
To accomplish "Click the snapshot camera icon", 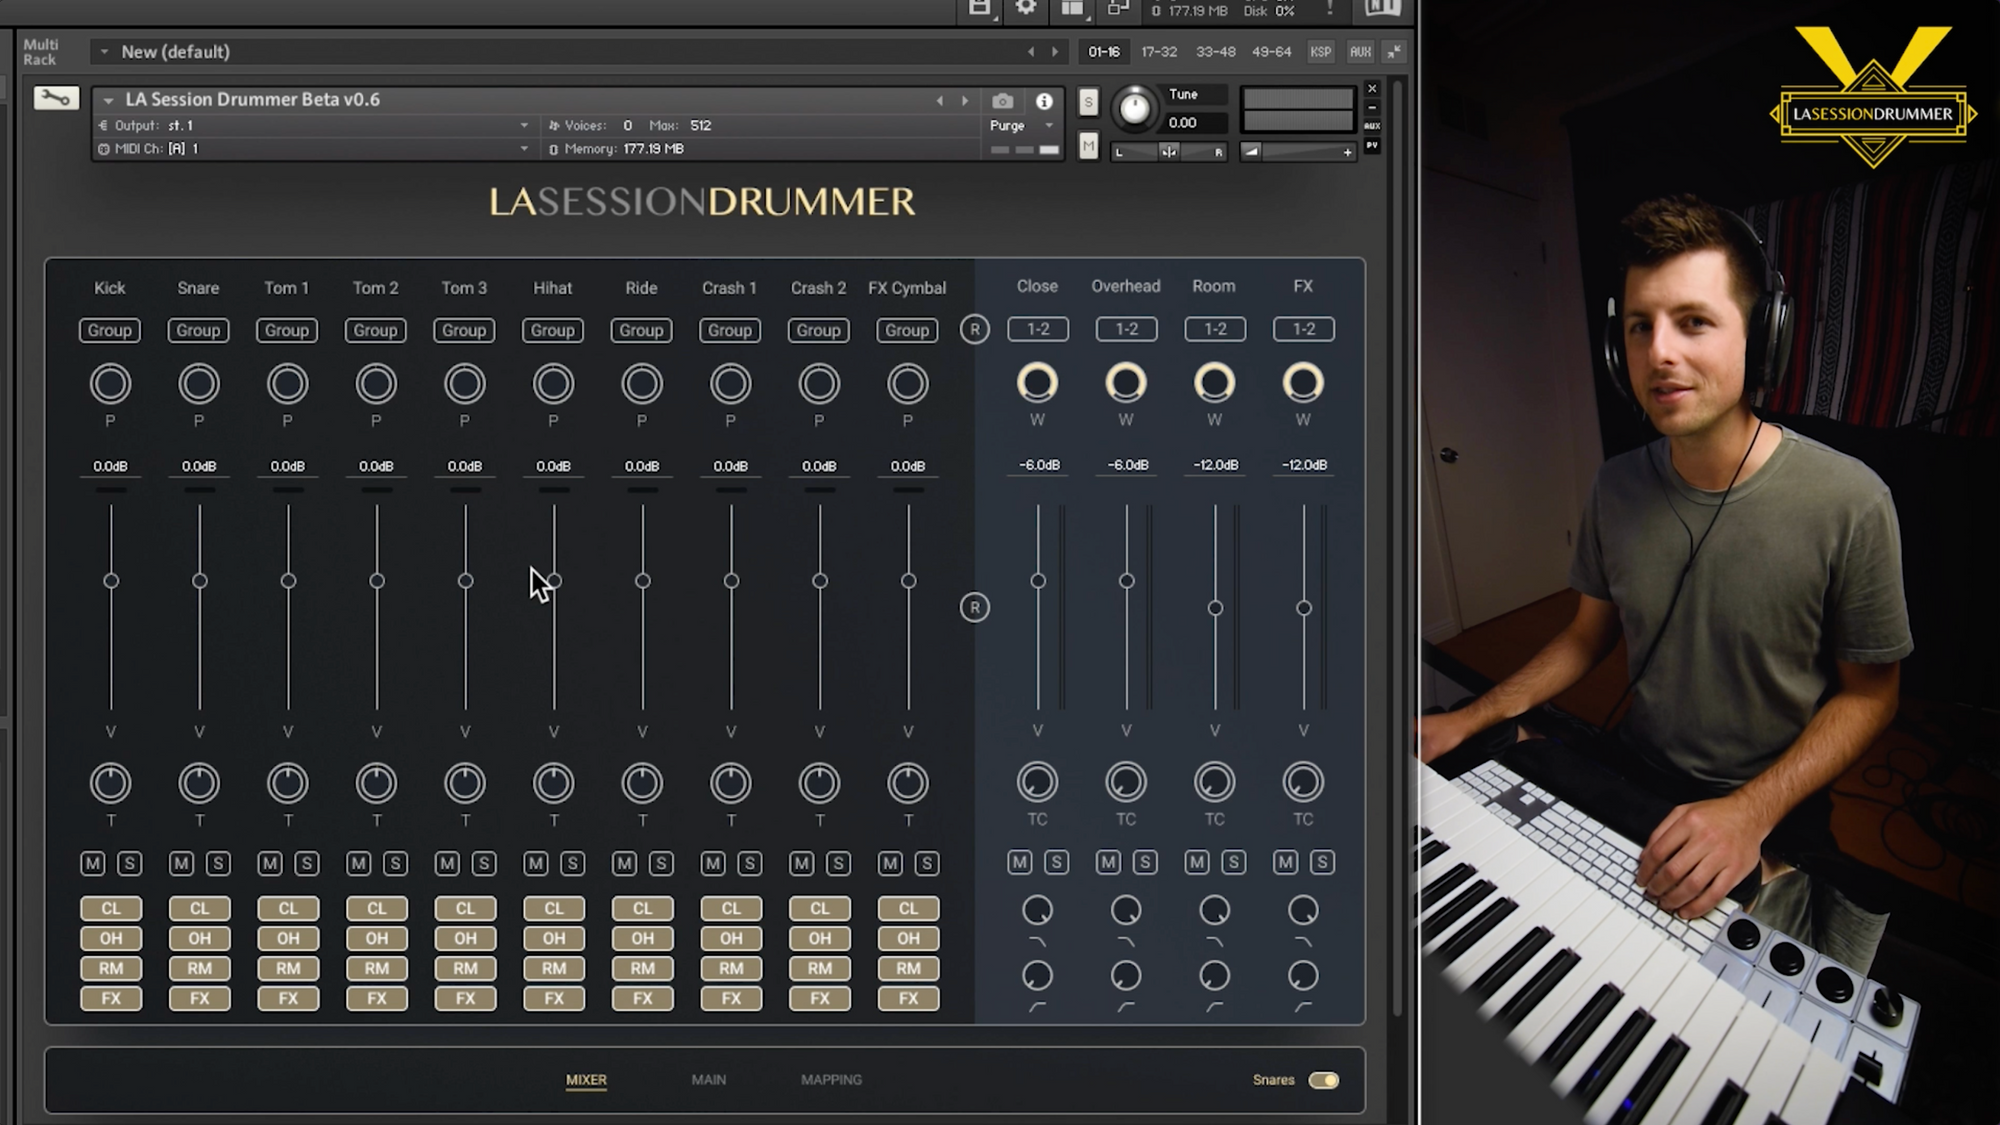I will tap(1002, 101).
